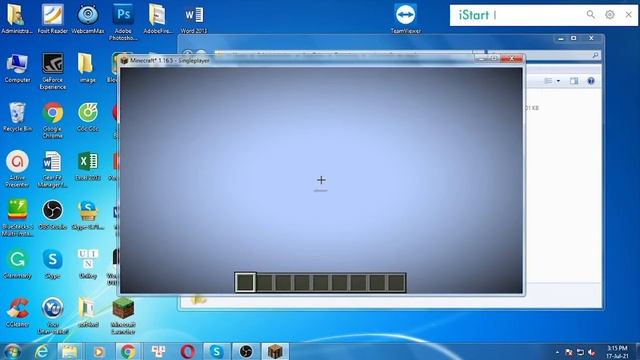Expand the Explorer view options dropdown arrow
Viewport: 640px width, 360px height.
tap(558, 81)
